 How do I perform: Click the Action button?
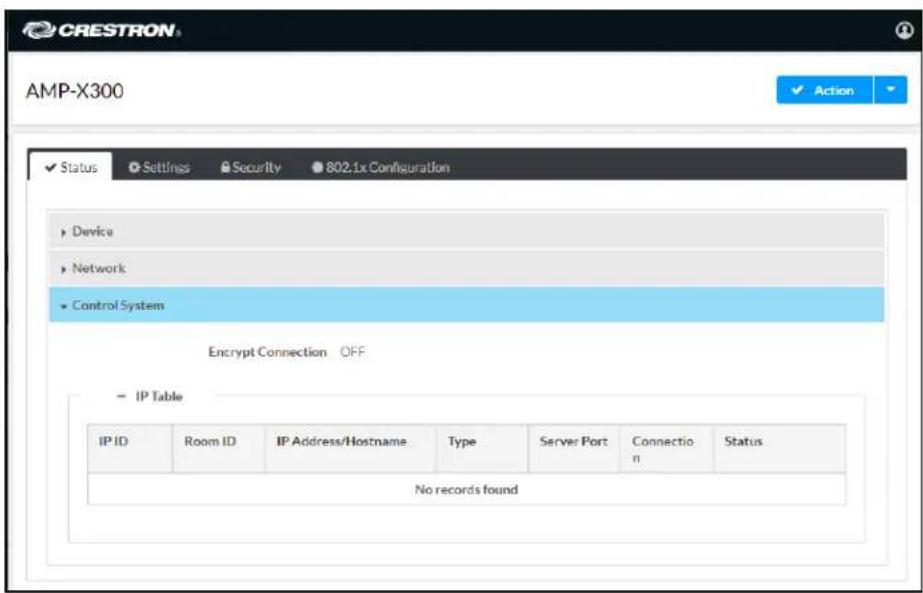(824, 90)
